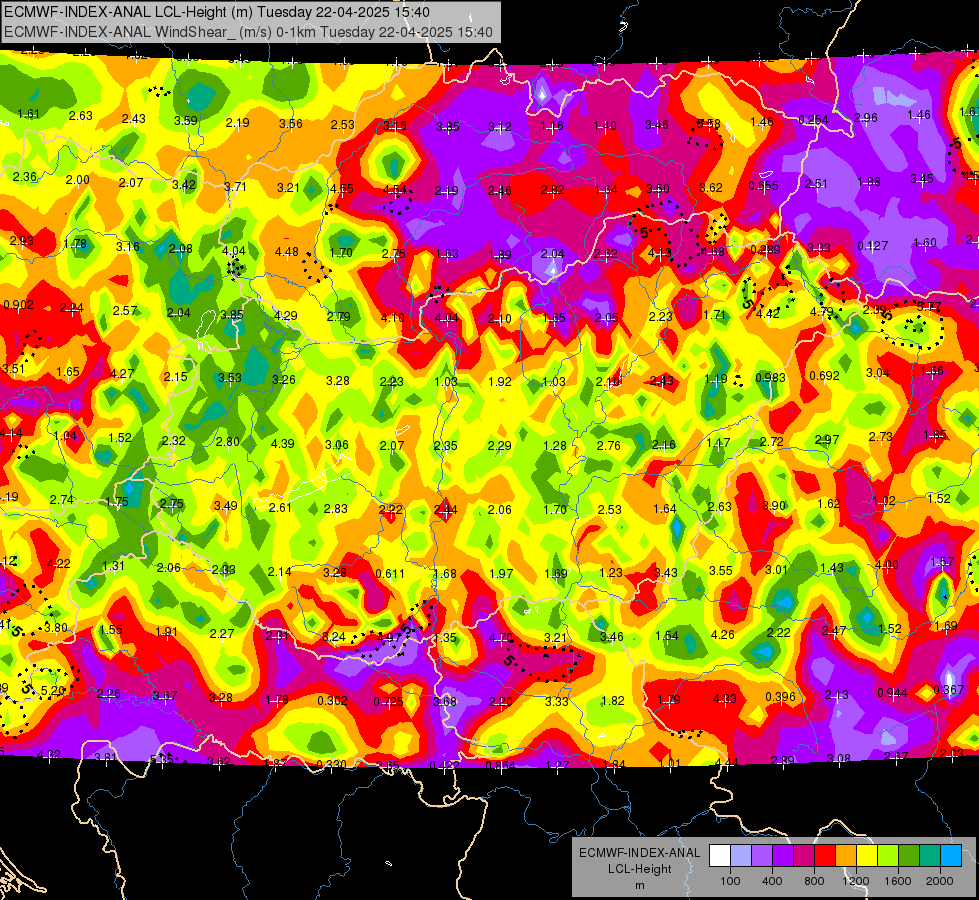The image size is (979, 900).
Task: Click the 0.367 wind shear value
Action: (948, 689)
